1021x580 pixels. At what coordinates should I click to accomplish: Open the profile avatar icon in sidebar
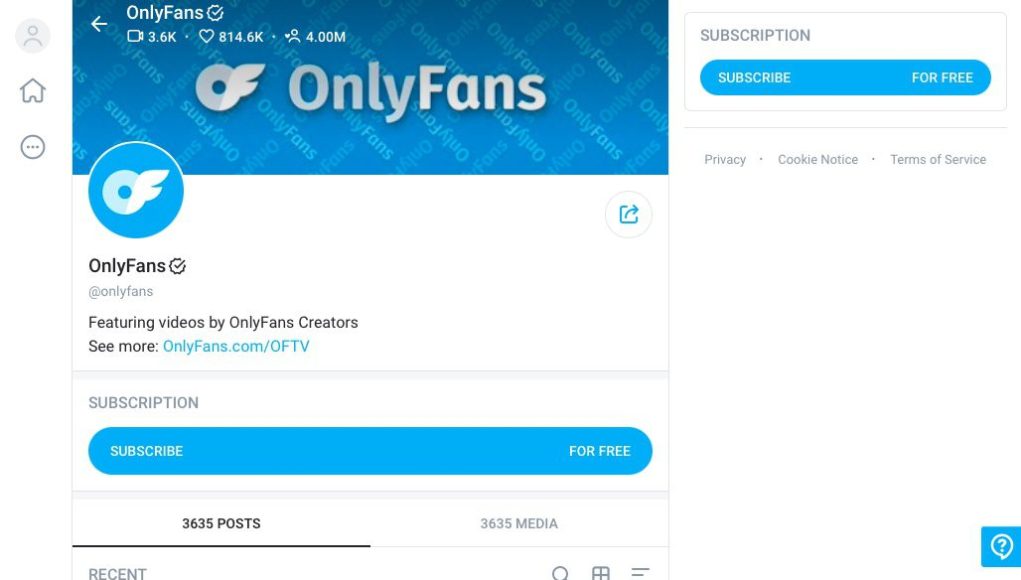[33, 36]
